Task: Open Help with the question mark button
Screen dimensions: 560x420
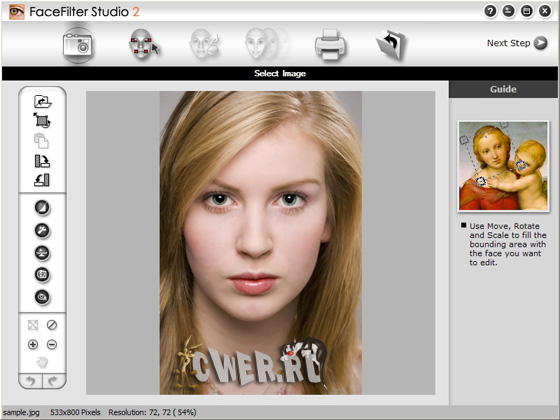Action: pos(490,11)
